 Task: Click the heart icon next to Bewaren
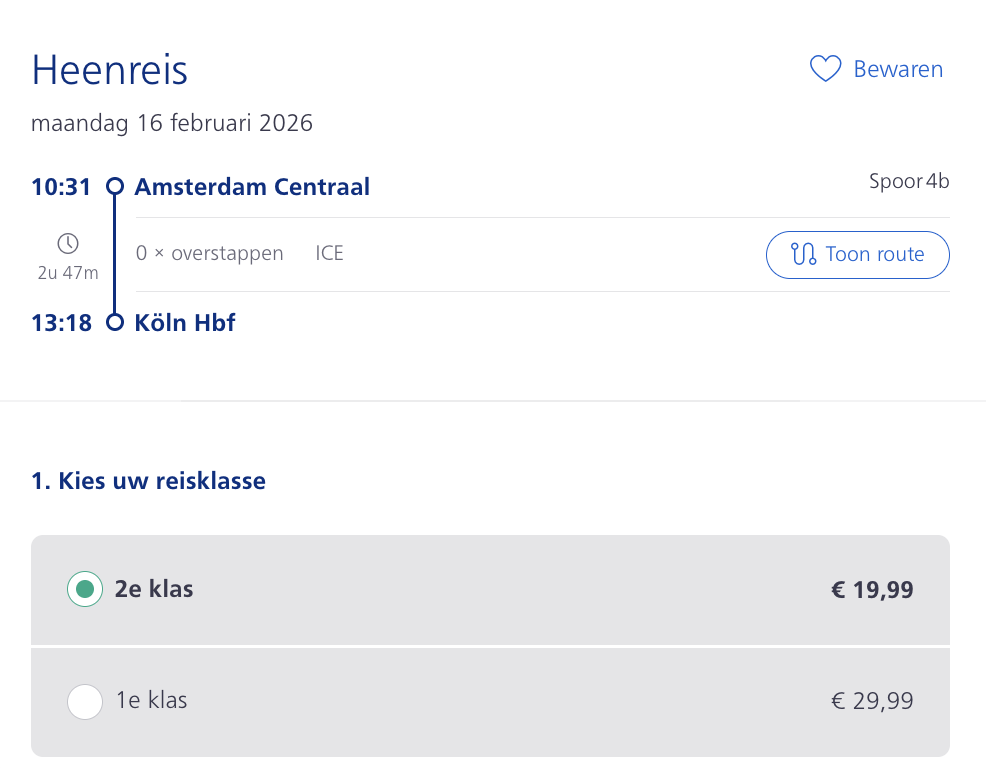click(824, 69)
